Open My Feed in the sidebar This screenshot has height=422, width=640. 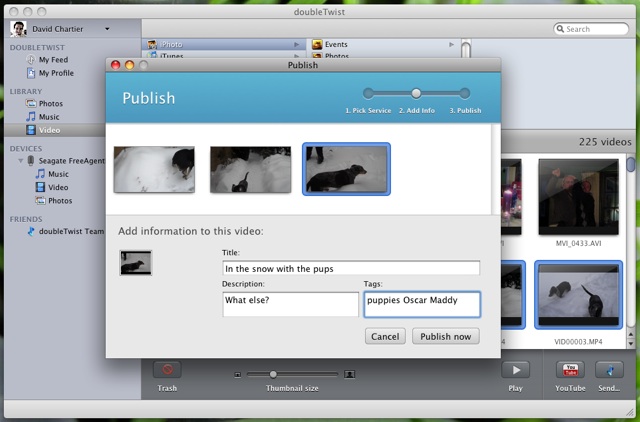(53, 60)
